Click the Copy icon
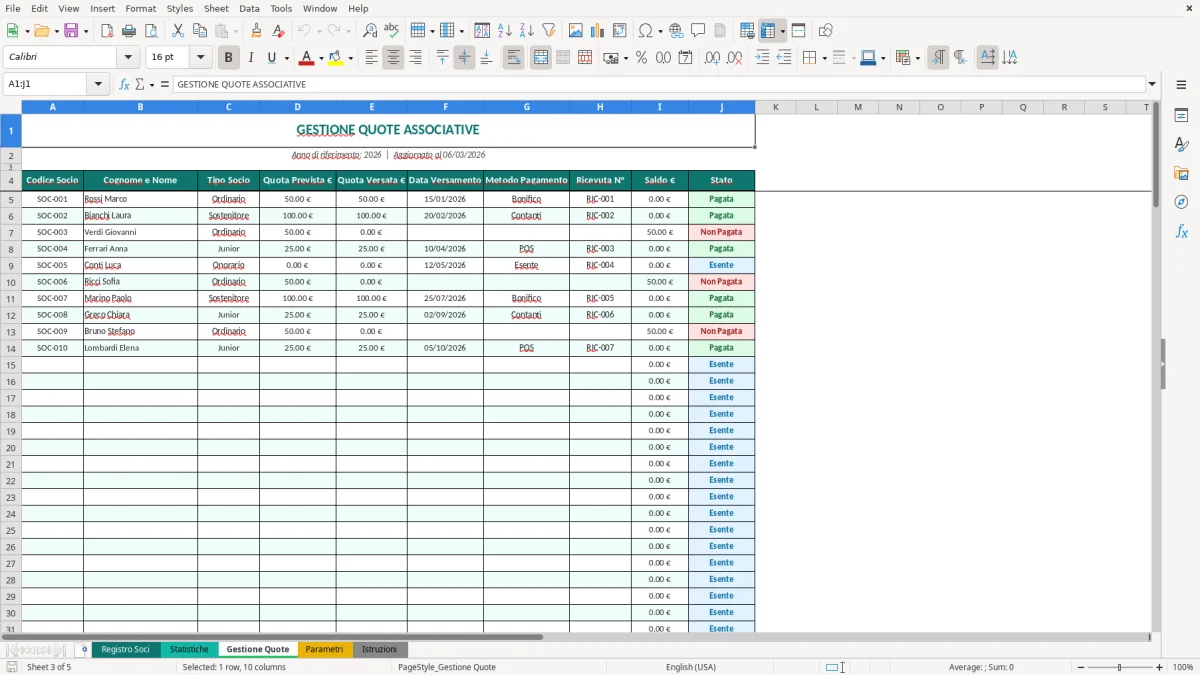The height and width of the screenshot is (675, 1200). [x=200, y=31]
